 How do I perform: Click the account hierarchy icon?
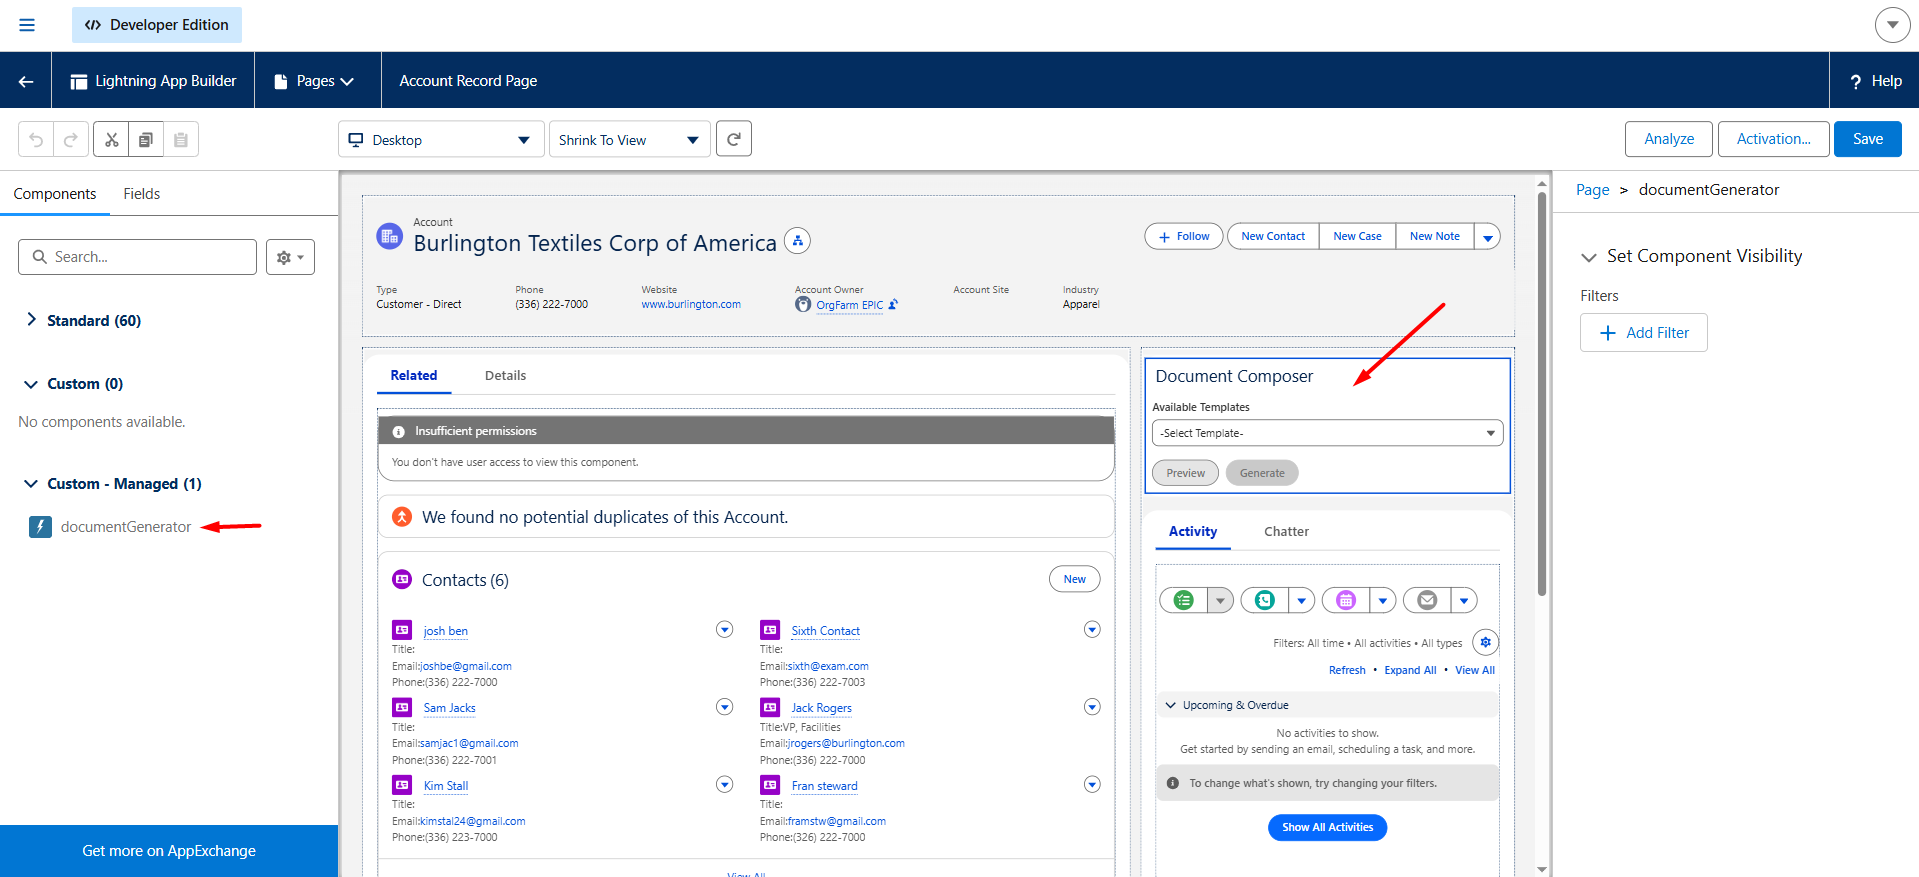797,241
